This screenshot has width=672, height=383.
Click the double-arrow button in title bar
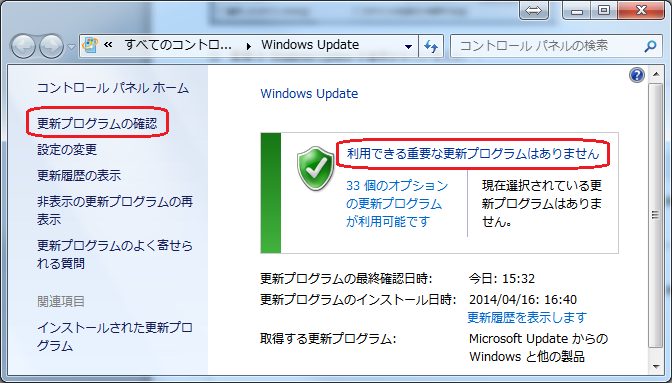534,10
